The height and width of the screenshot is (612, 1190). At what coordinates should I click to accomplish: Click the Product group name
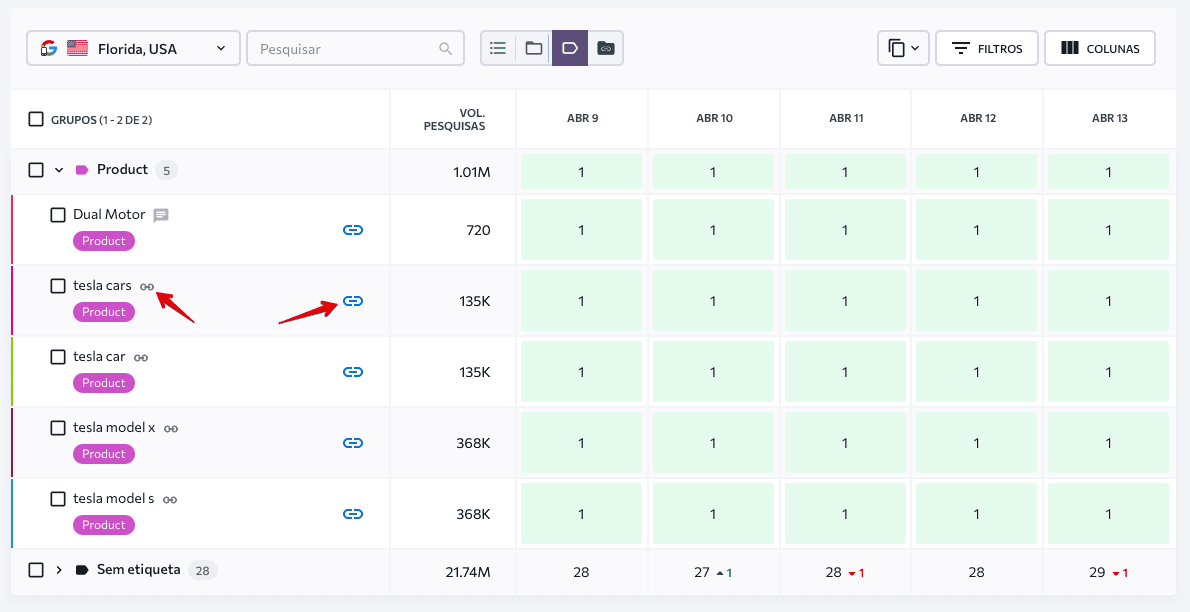coord(122,169)
